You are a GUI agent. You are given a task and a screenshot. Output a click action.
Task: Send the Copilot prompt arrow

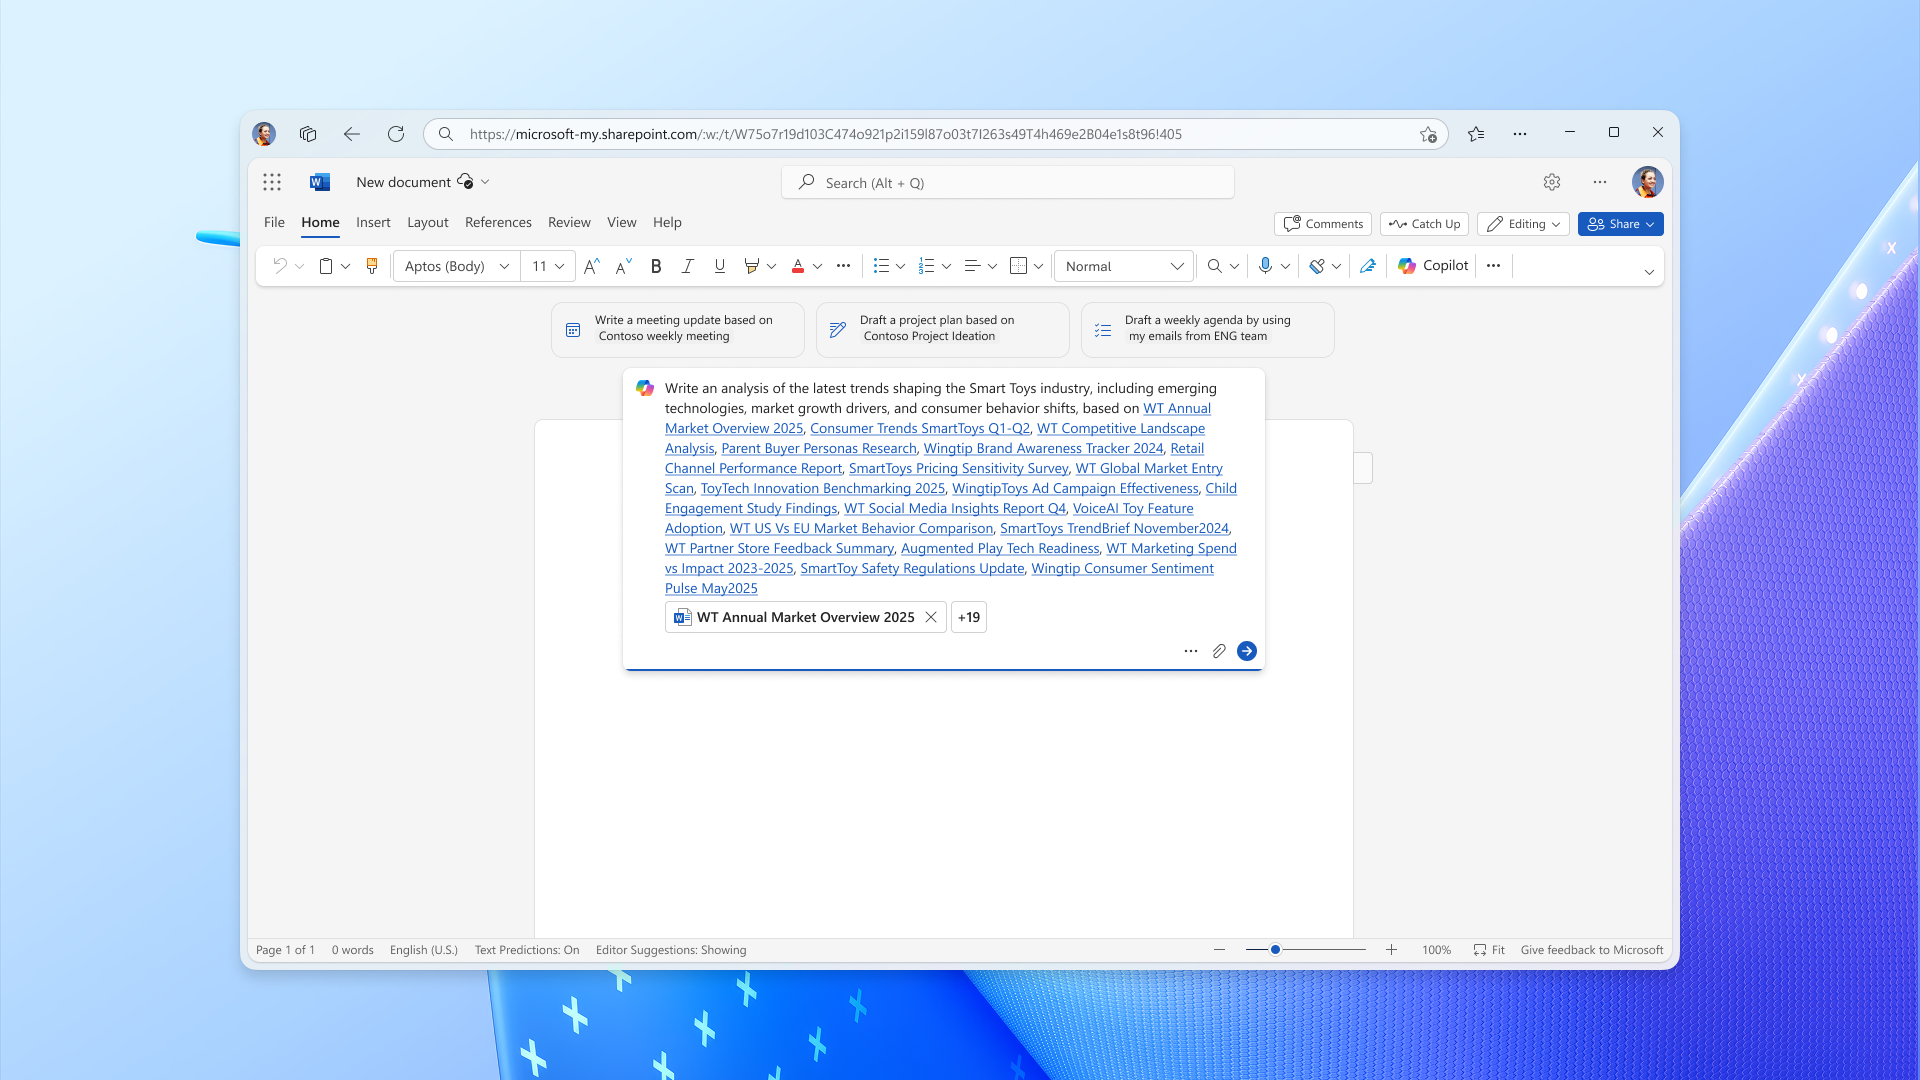pyautogui.click(x=1247, y=651)
